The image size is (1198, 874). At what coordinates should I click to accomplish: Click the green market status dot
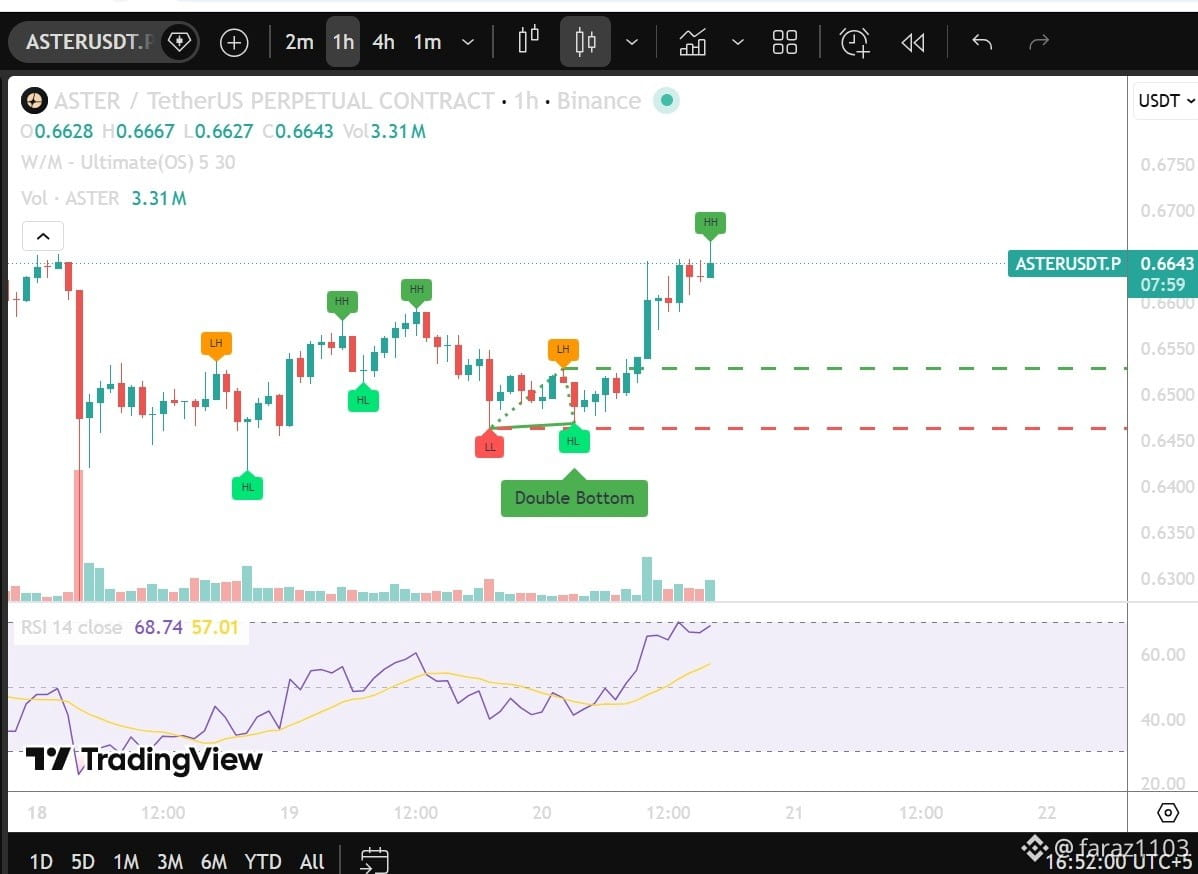(666, 100)
